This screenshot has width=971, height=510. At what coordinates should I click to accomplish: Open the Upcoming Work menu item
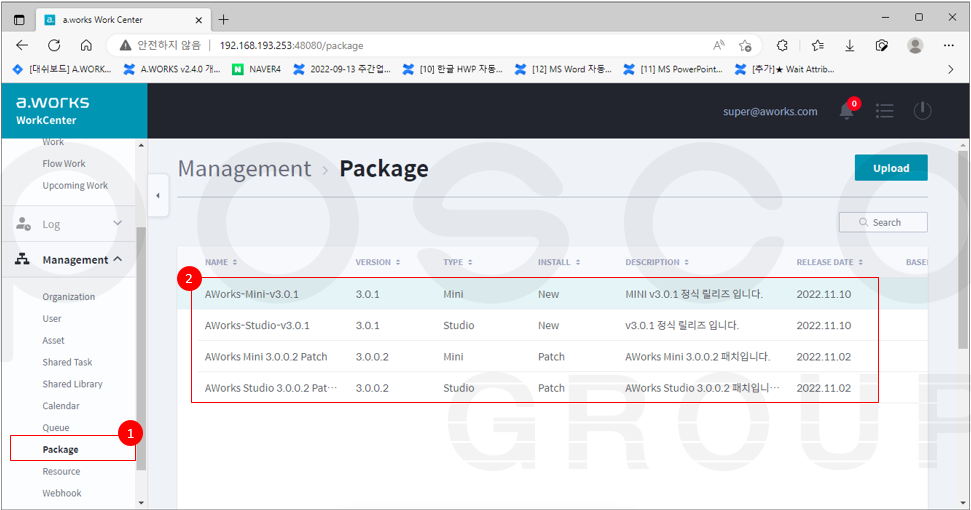[75, 186]
